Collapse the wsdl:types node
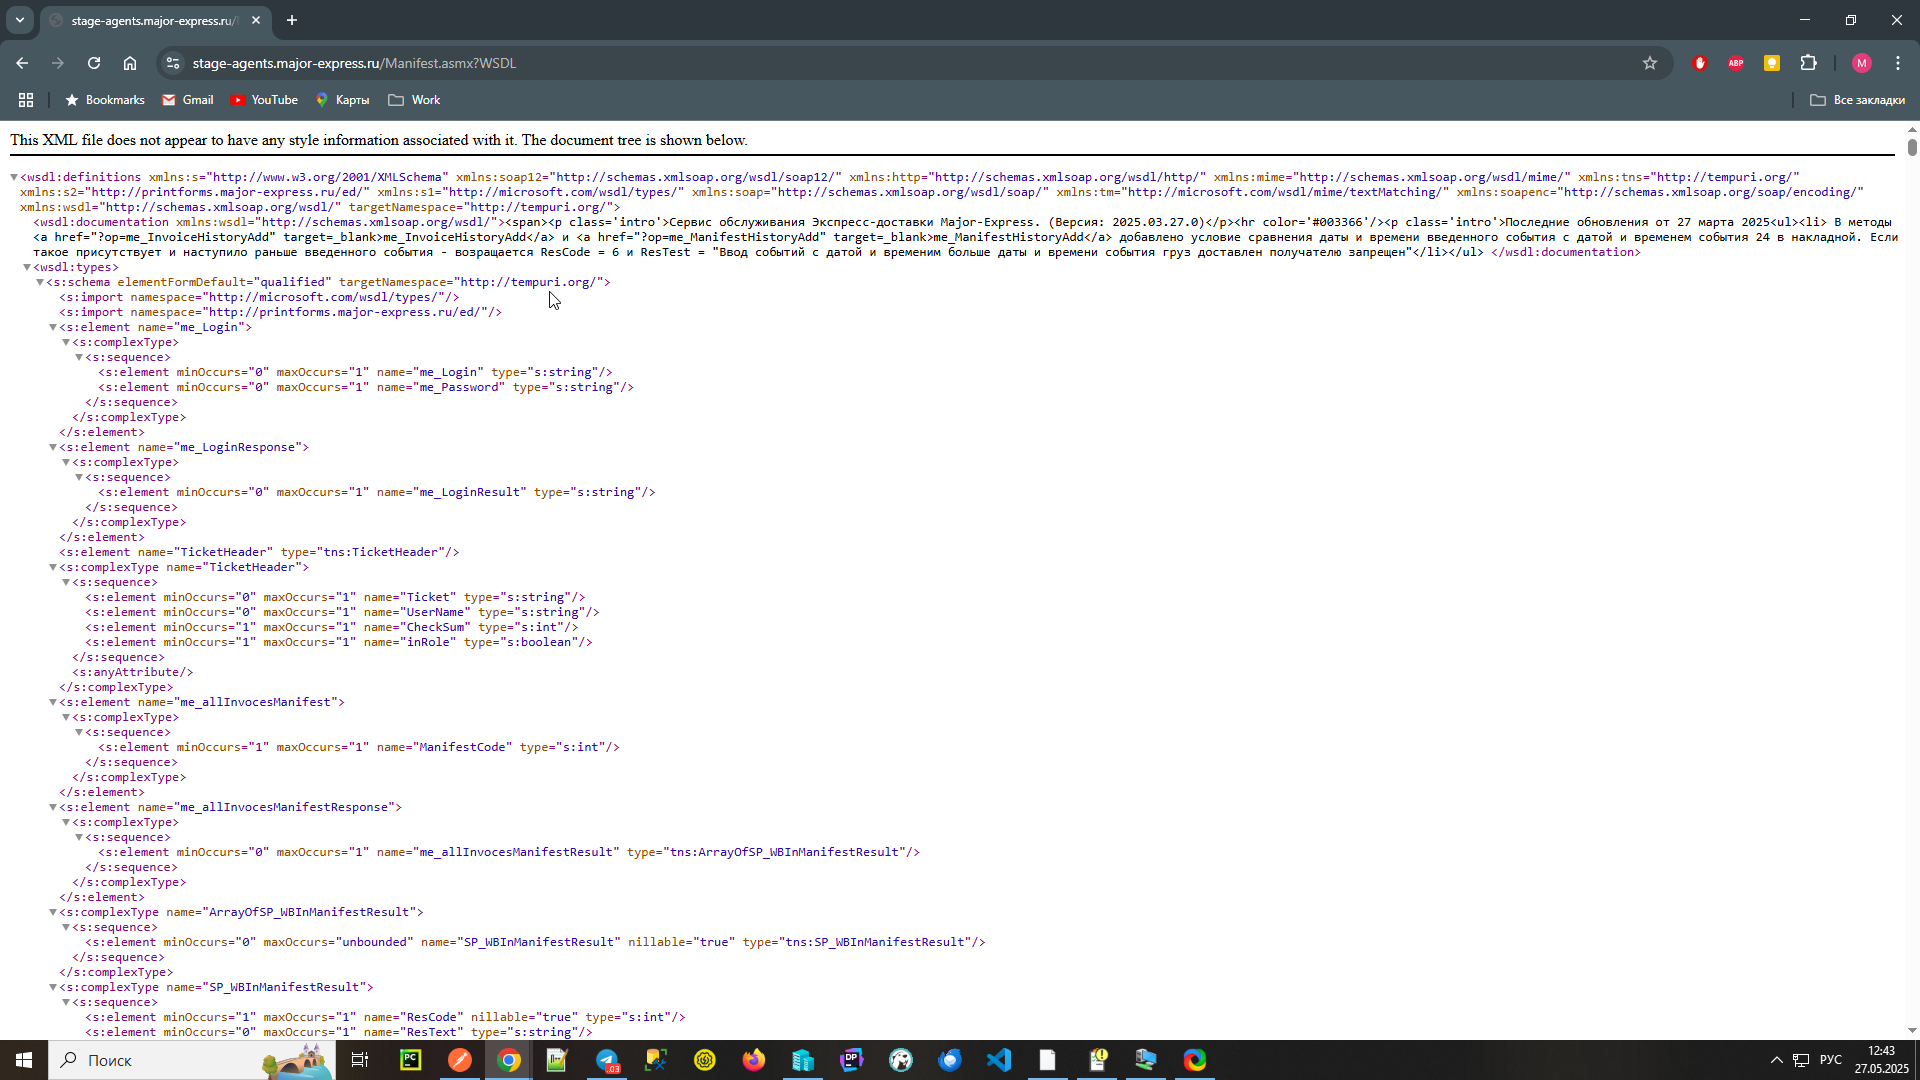Viewport: 1920px width, 1080px height. click(27, 267)
